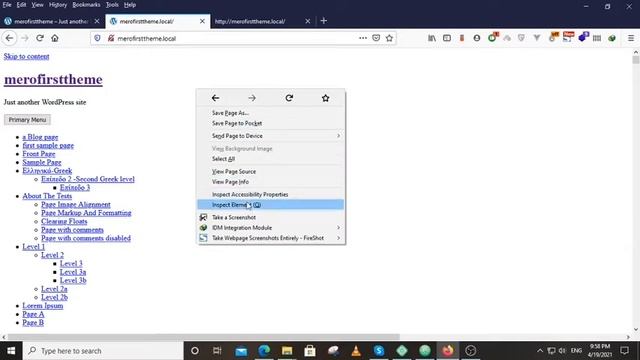This screenshot has width=640, height=360.
Task: Open the Page Markup And Formatting link
Action: 86,213
